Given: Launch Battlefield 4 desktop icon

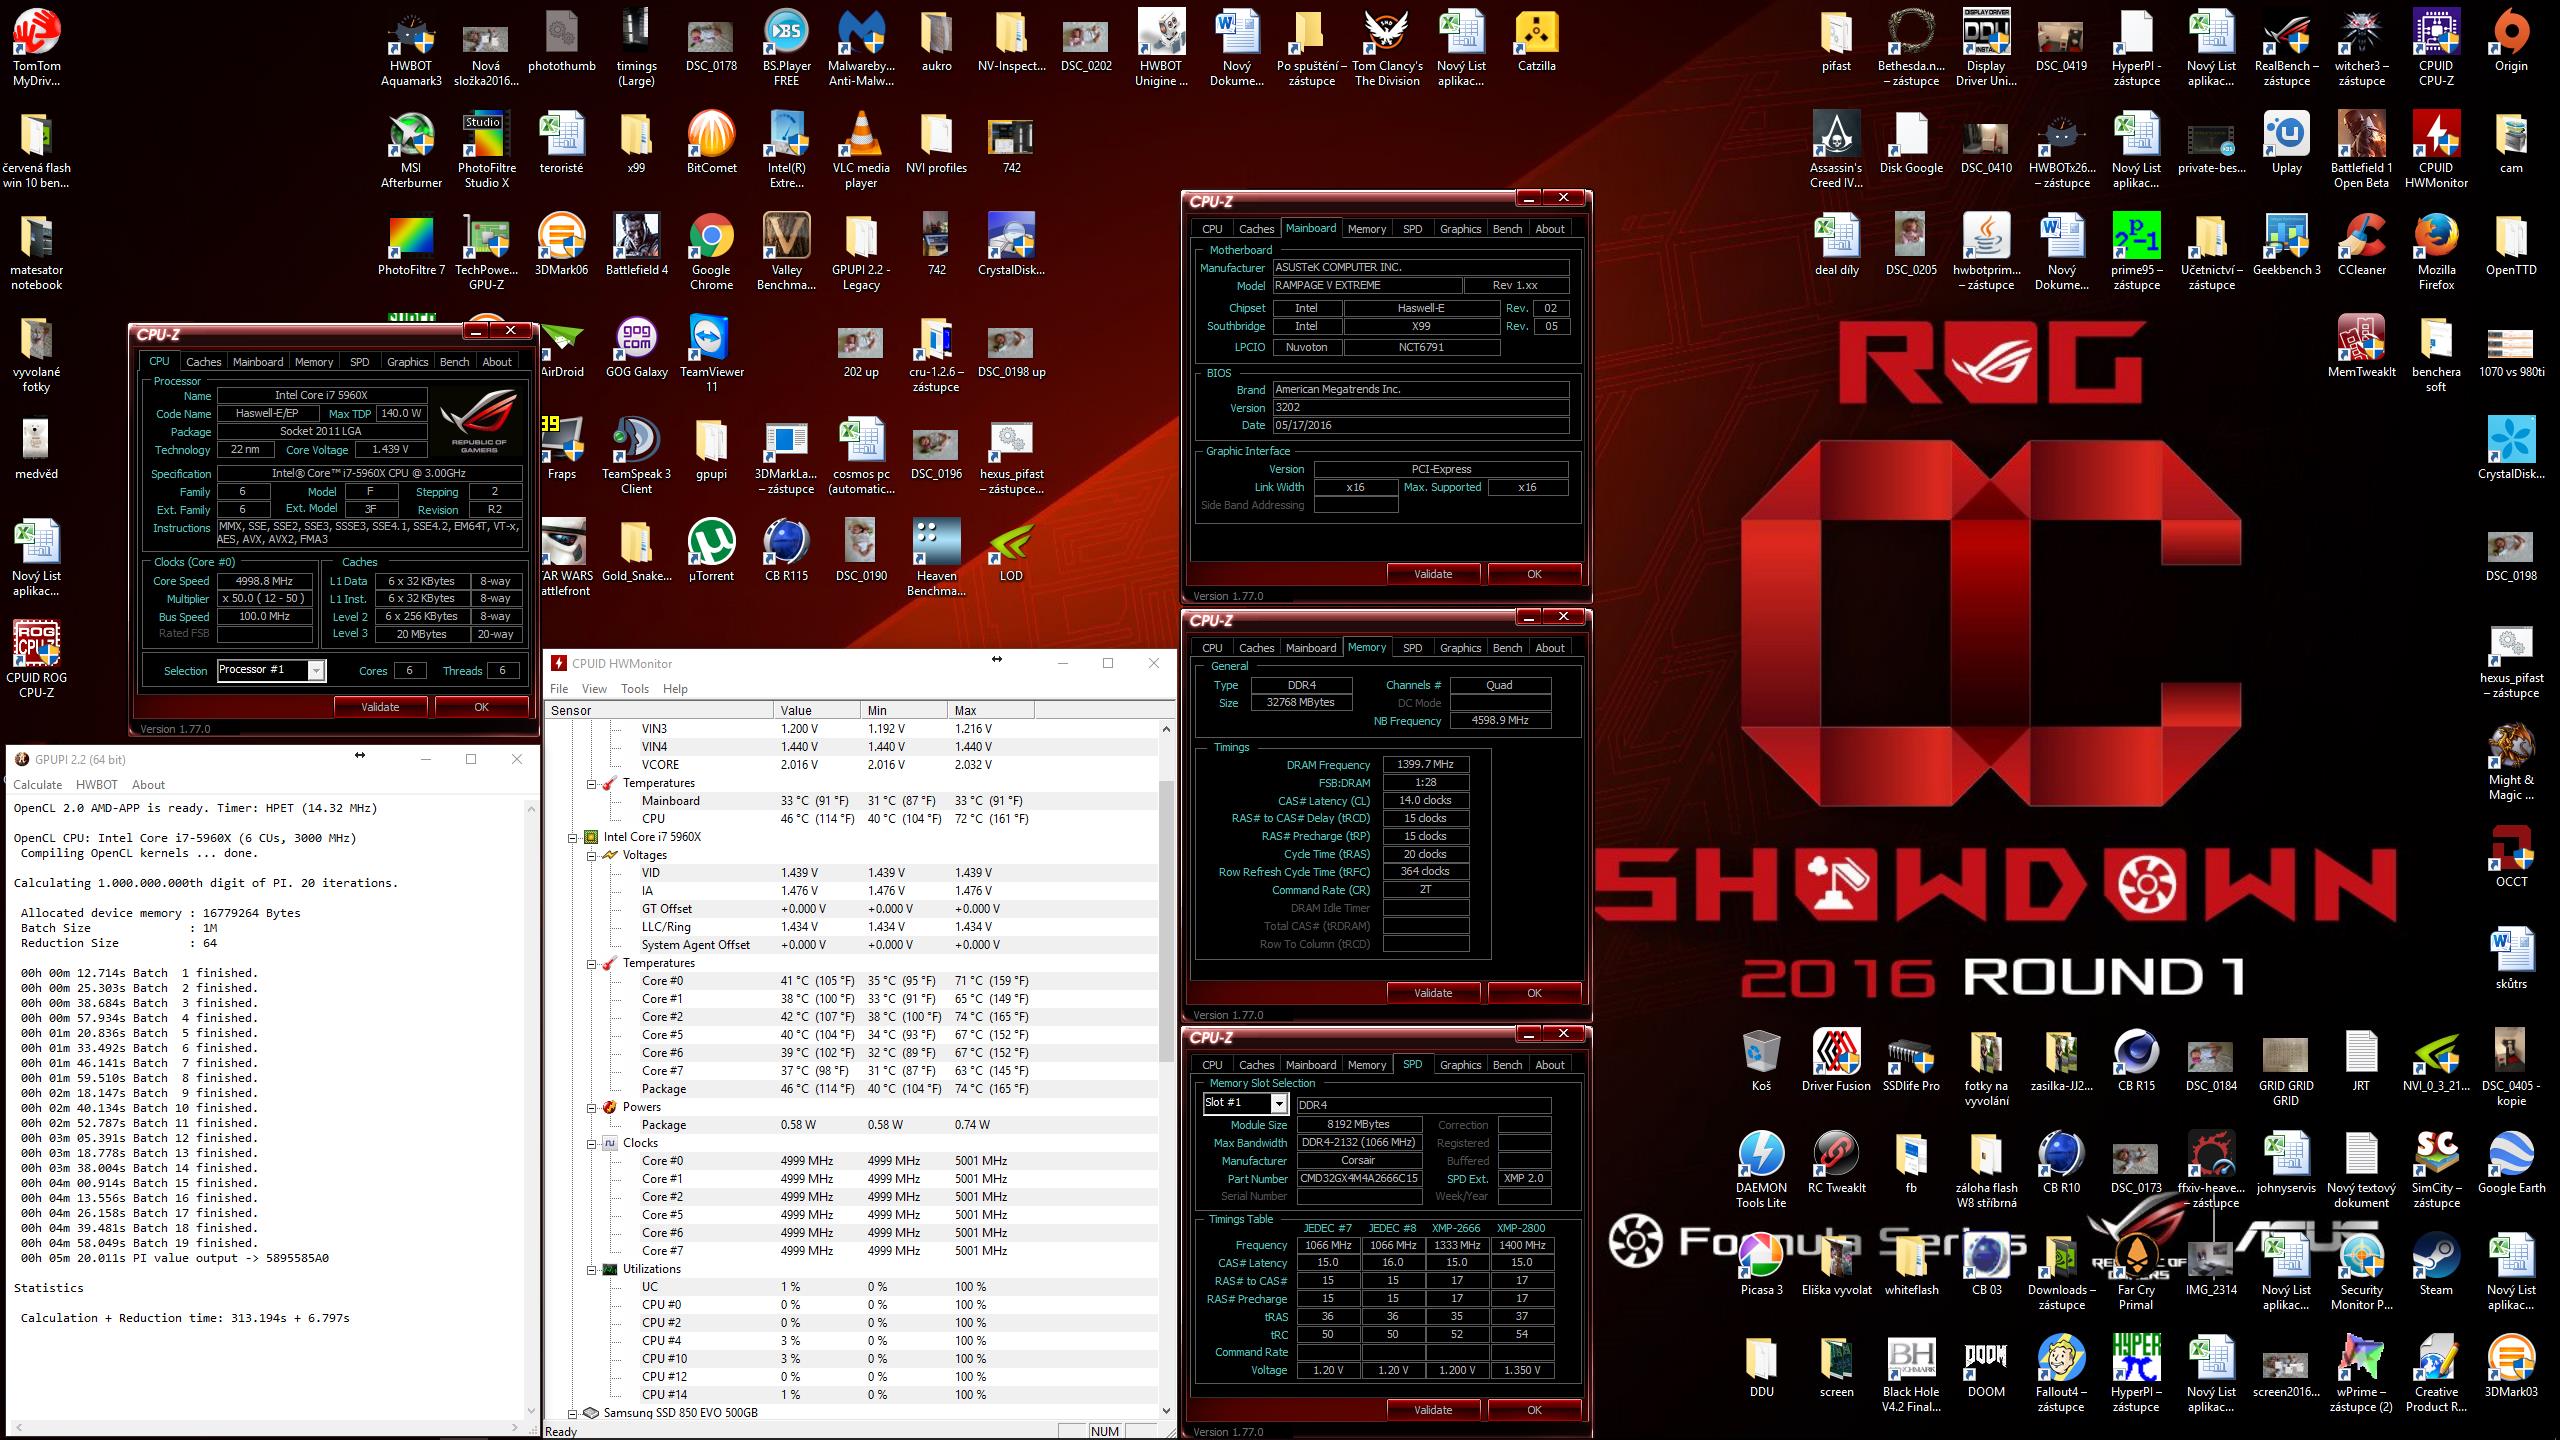Looking at the screenshot, I should [636, 244].
